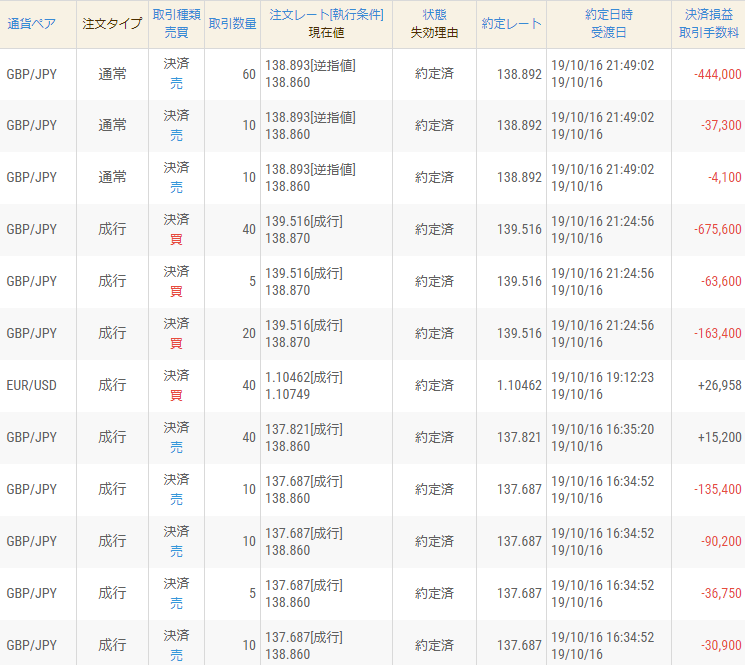This screenshot has width=745, height=665.
Task: Click 通常 order type in -37,300 row
Action: 112,125
